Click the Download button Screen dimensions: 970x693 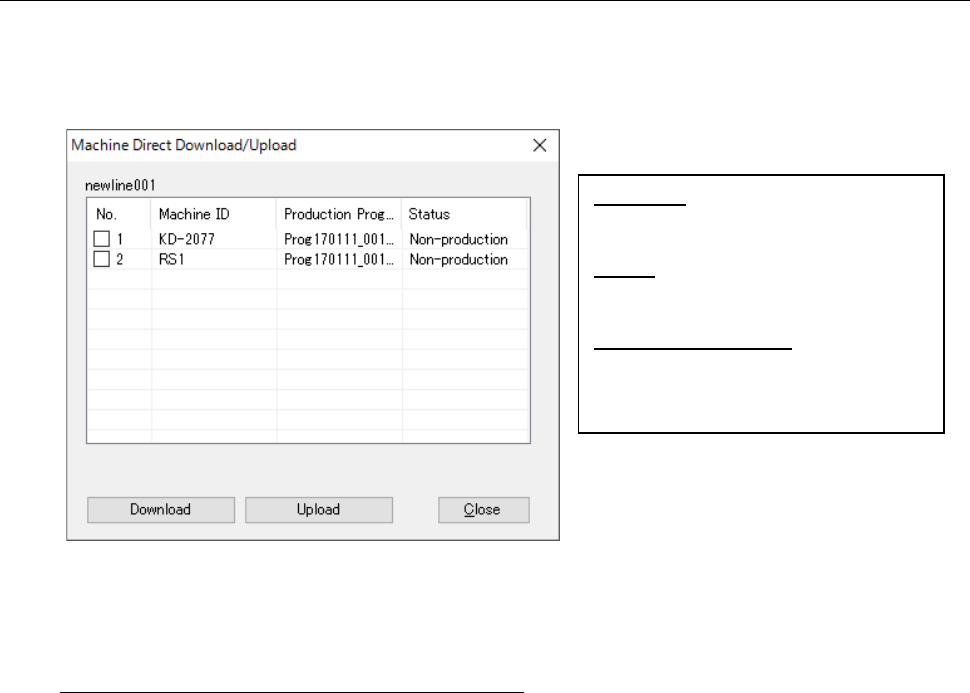[160, 510]
